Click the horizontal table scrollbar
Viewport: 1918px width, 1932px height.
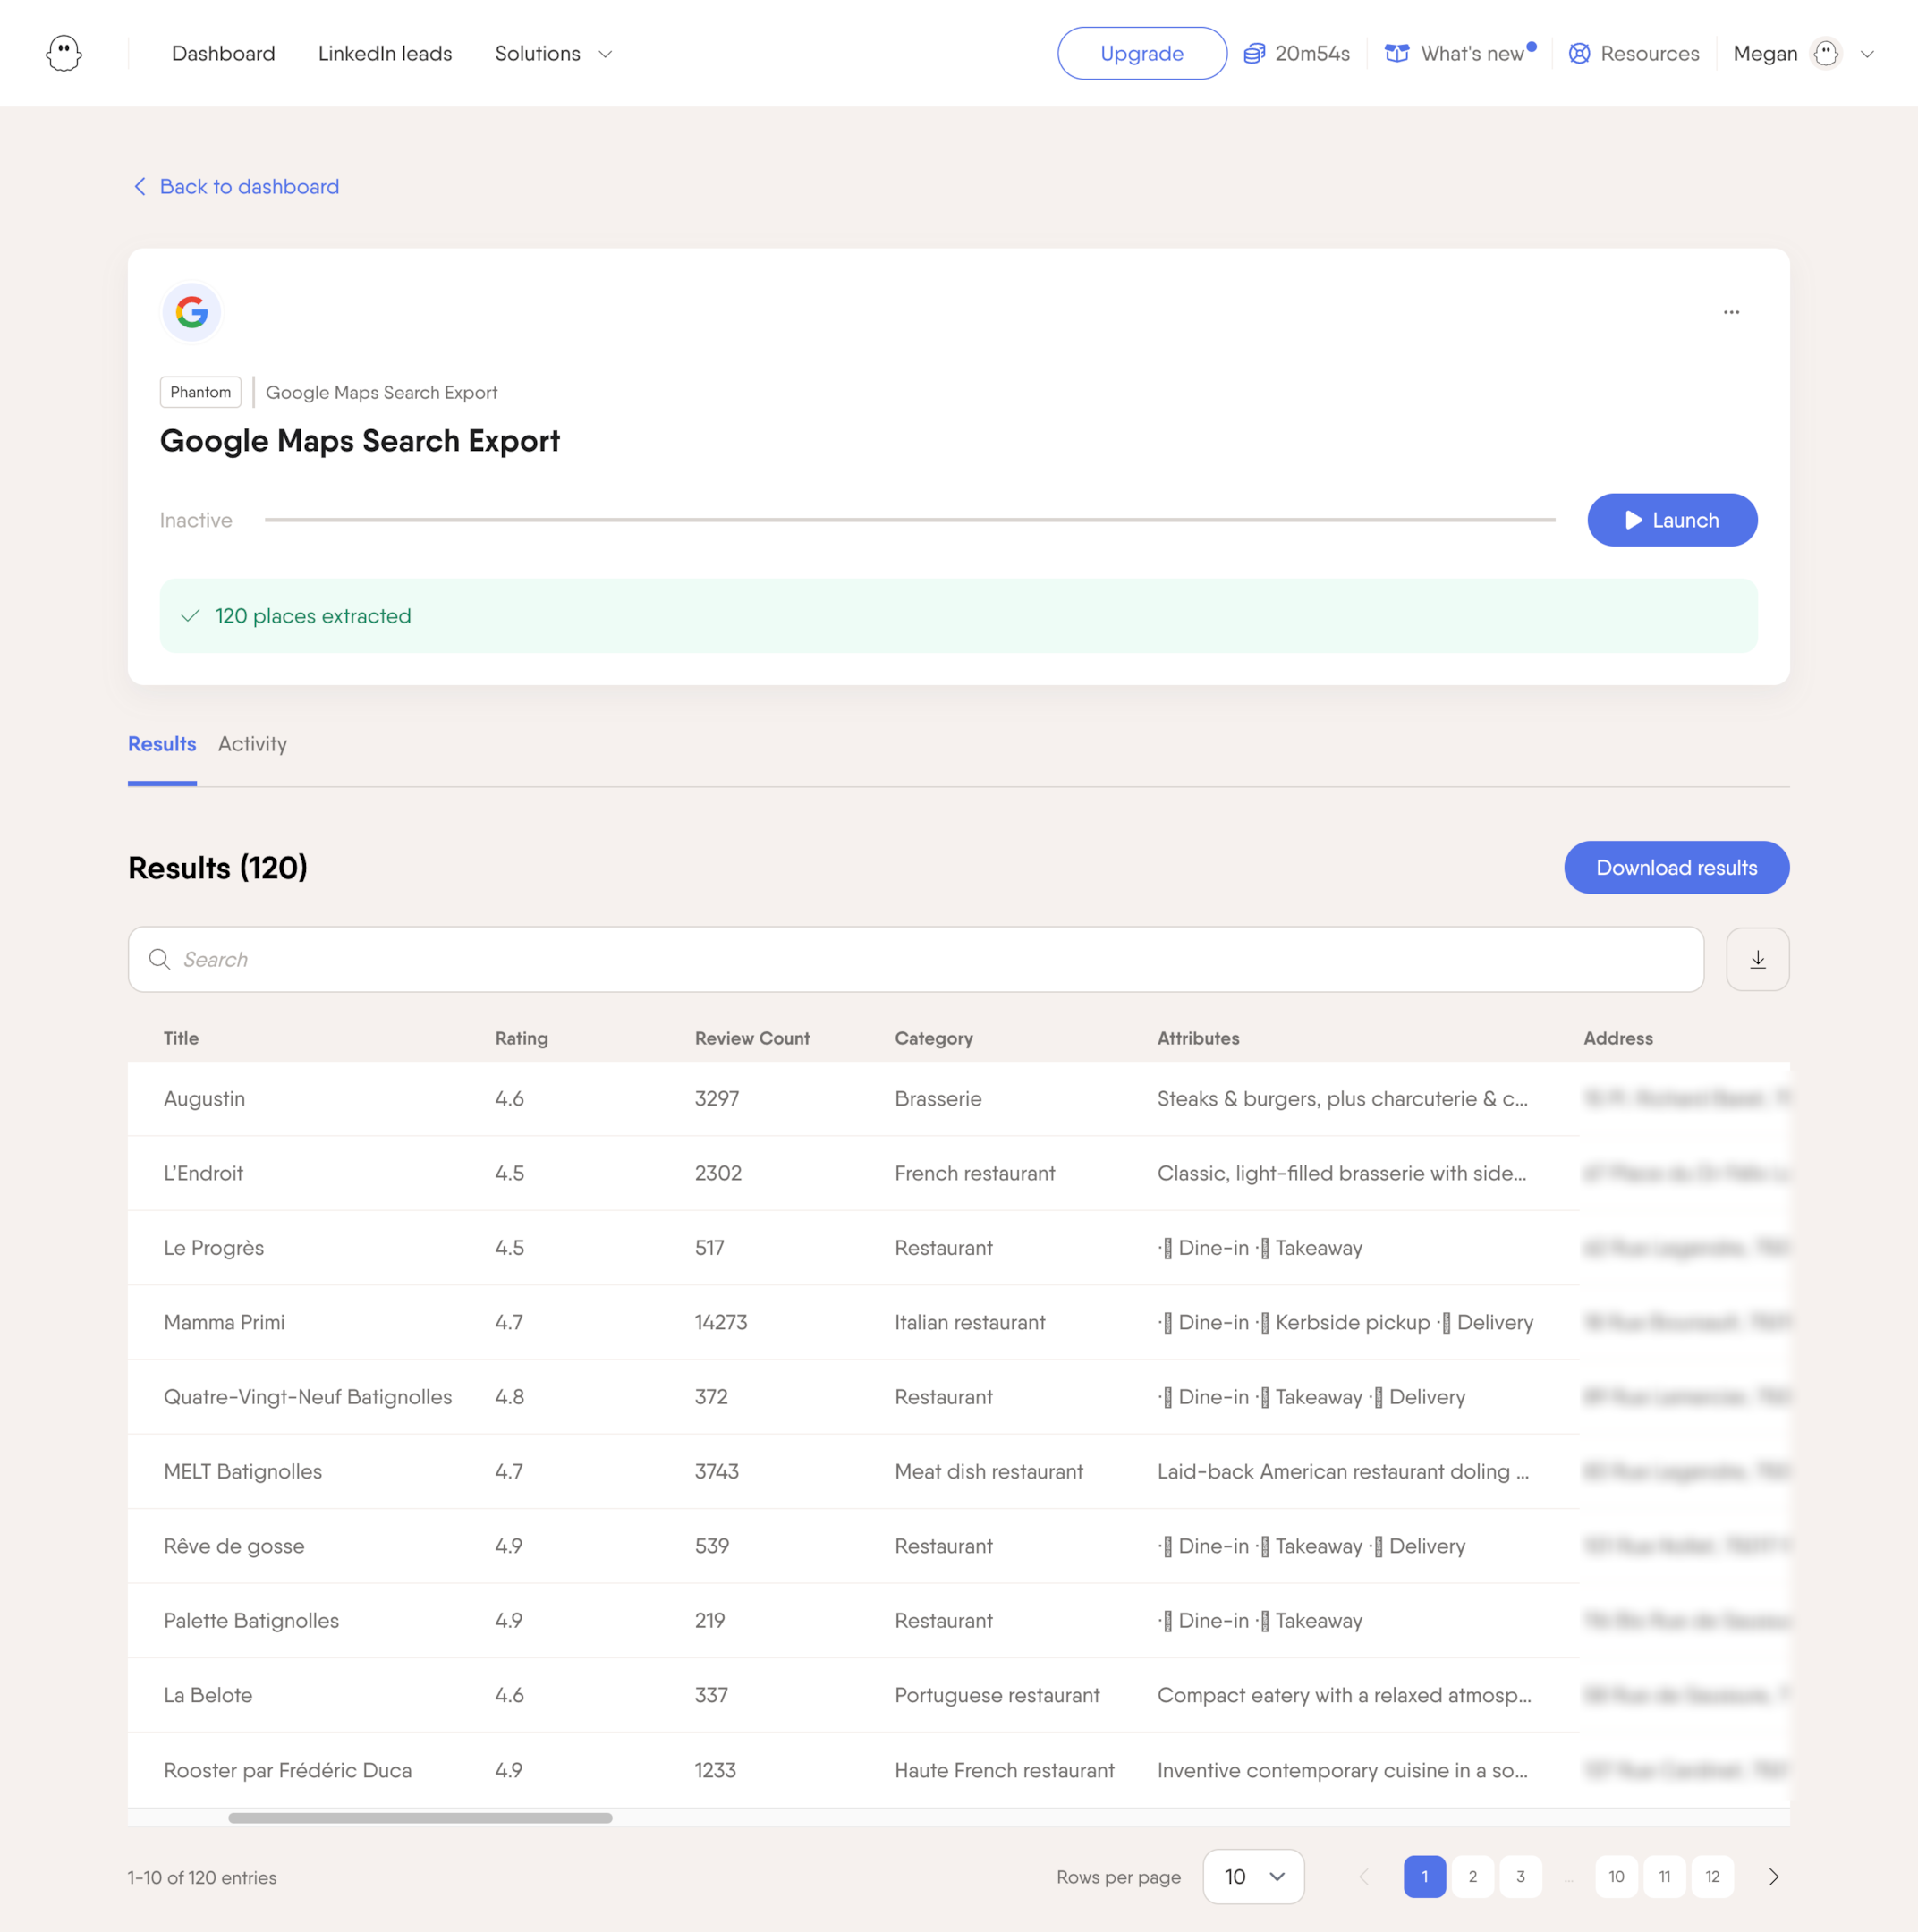click(x=420, y=1817)
